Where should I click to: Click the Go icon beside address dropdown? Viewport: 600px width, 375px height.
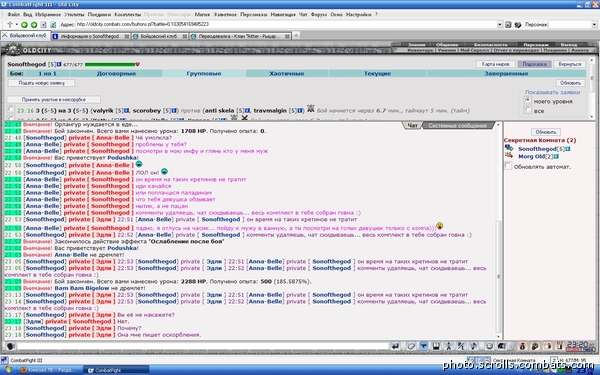coord(508,24)
